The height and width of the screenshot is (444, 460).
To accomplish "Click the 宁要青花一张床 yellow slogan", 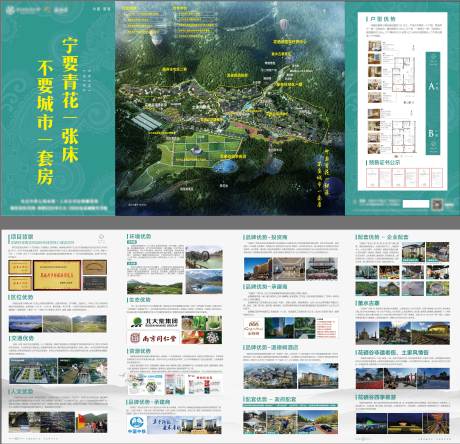I will [70, 100].
